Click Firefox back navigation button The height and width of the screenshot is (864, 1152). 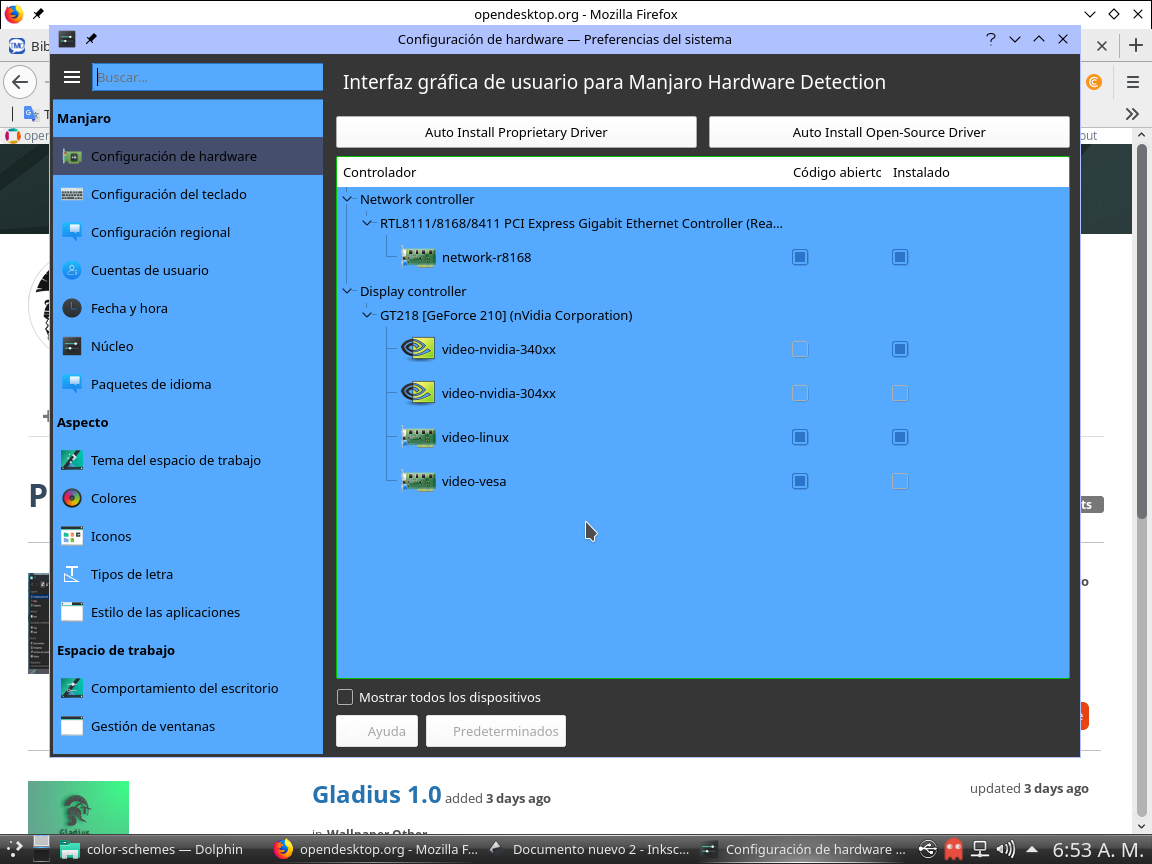click(x=20, y=82)
